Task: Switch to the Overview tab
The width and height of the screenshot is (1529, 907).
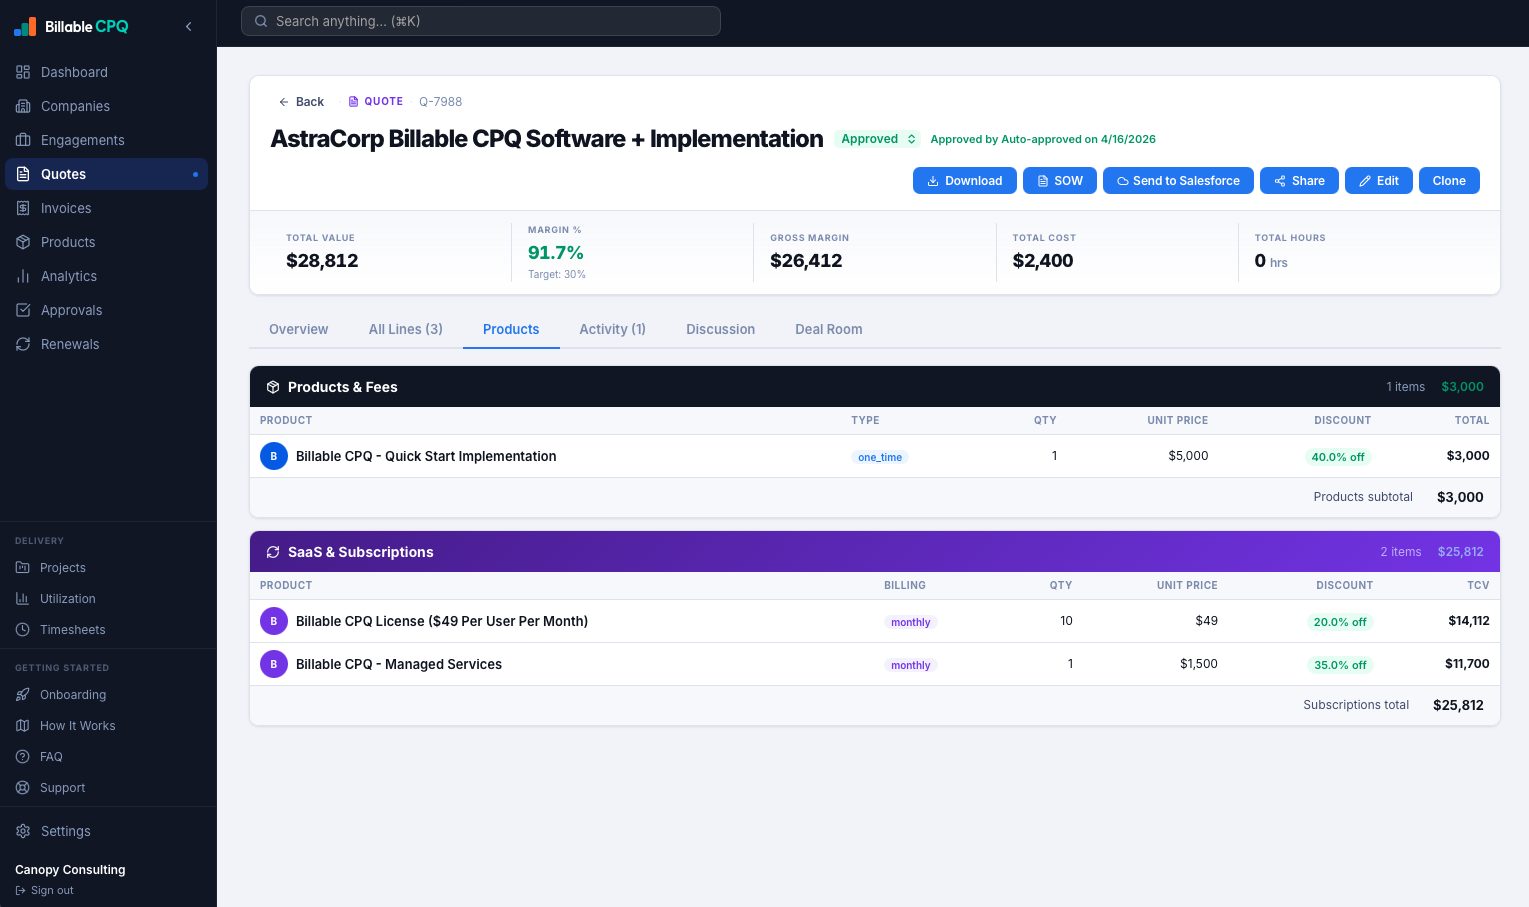Action: click(x=298, y=329)
